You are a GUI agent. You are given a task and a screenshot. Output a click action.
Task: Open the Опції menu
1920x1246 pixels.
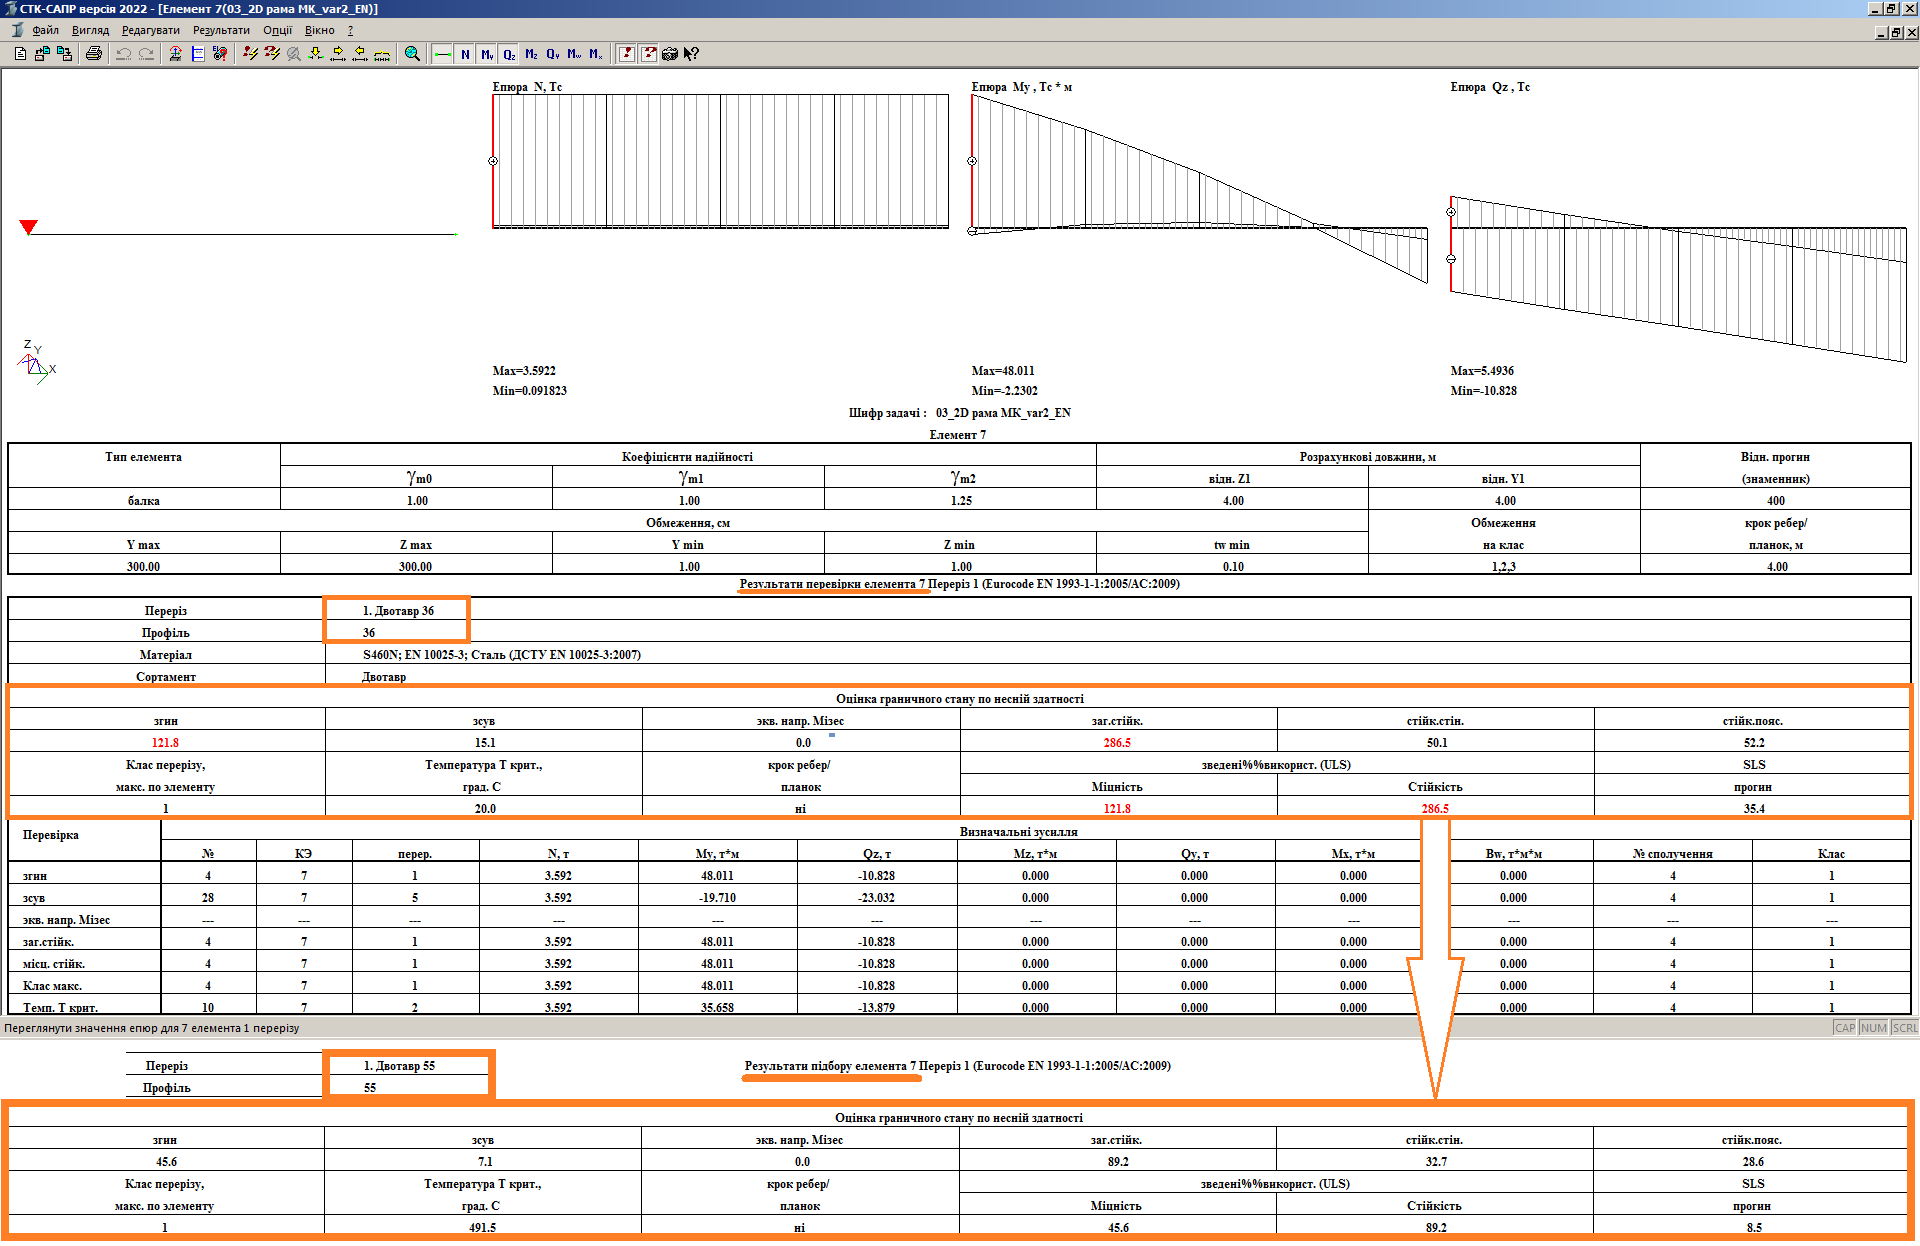(x=277, y=30)
